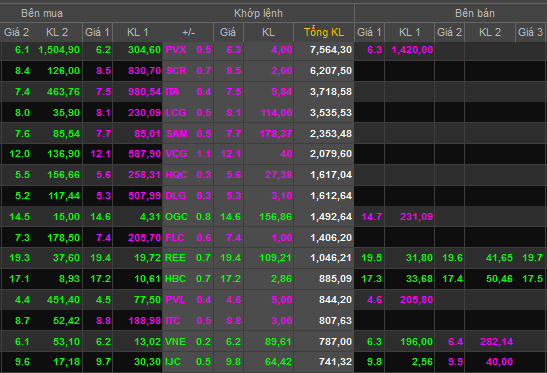Select the FLC stock symbol

(x=174, y=238)
